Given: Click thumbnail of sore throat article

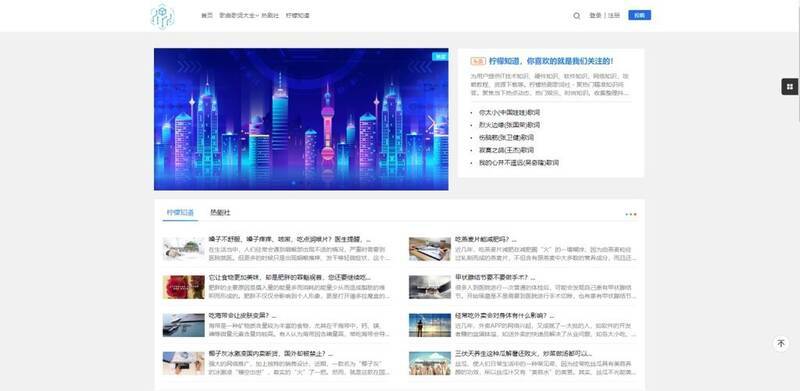Looking at the screenshot, I should 184,249.
